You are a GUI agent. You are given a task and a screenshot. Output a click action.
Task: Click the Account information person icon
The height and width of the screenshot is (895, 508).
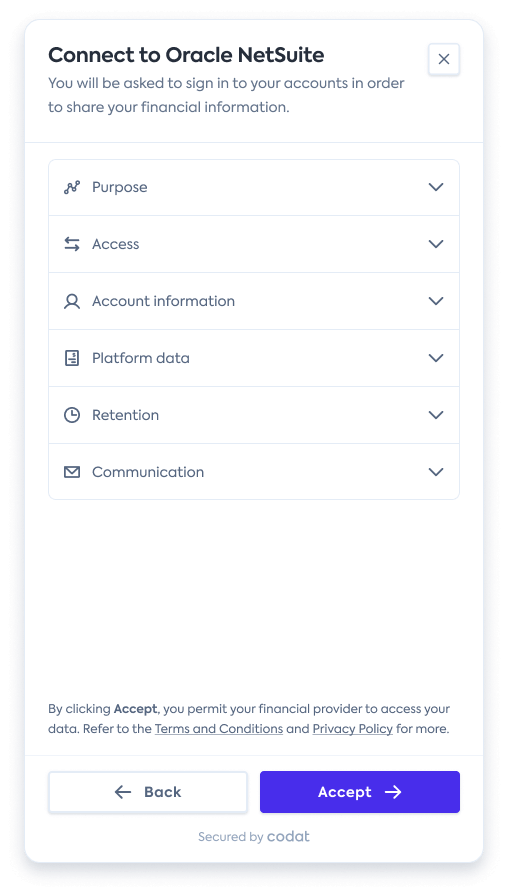72,301
